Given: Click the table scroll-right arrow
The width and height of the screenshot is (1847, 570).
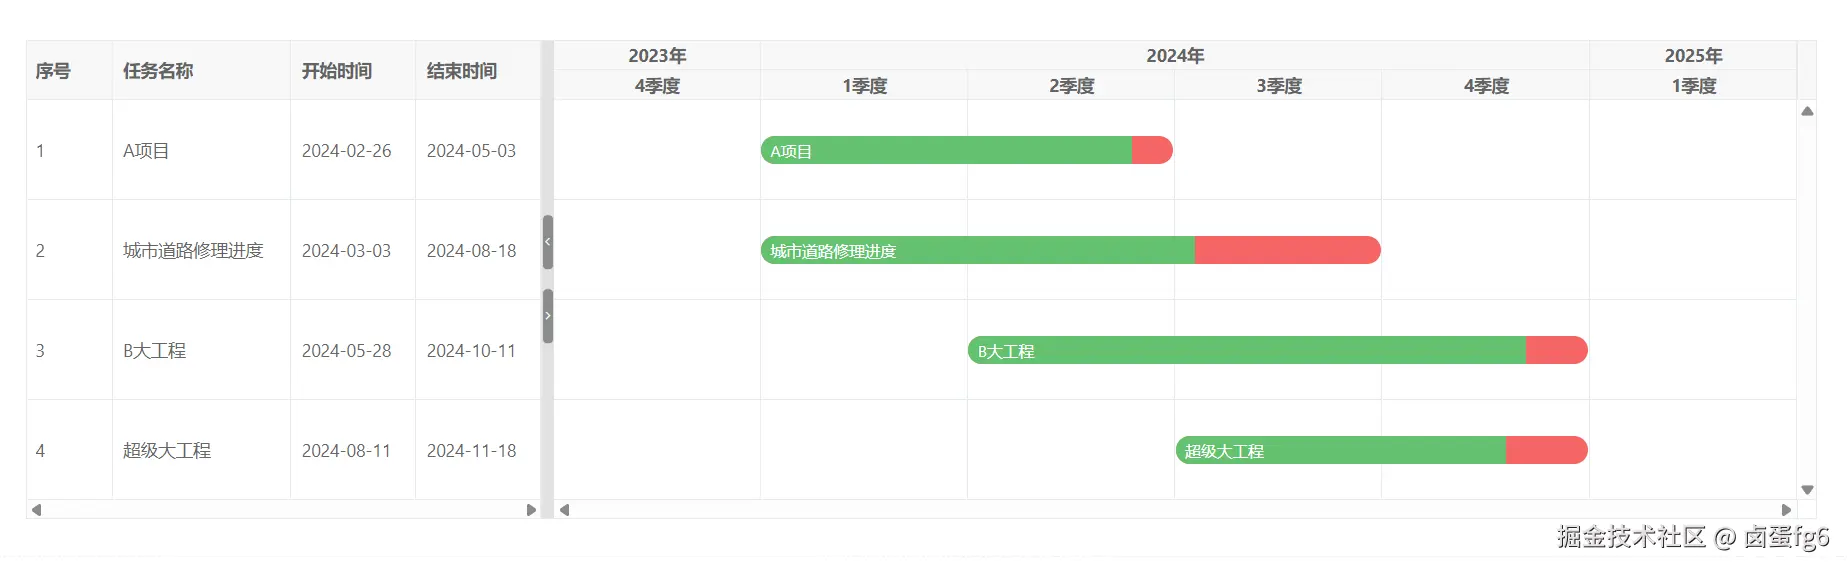Looking at the screenshot, I should pyautogui.click(x=531, y=510).
